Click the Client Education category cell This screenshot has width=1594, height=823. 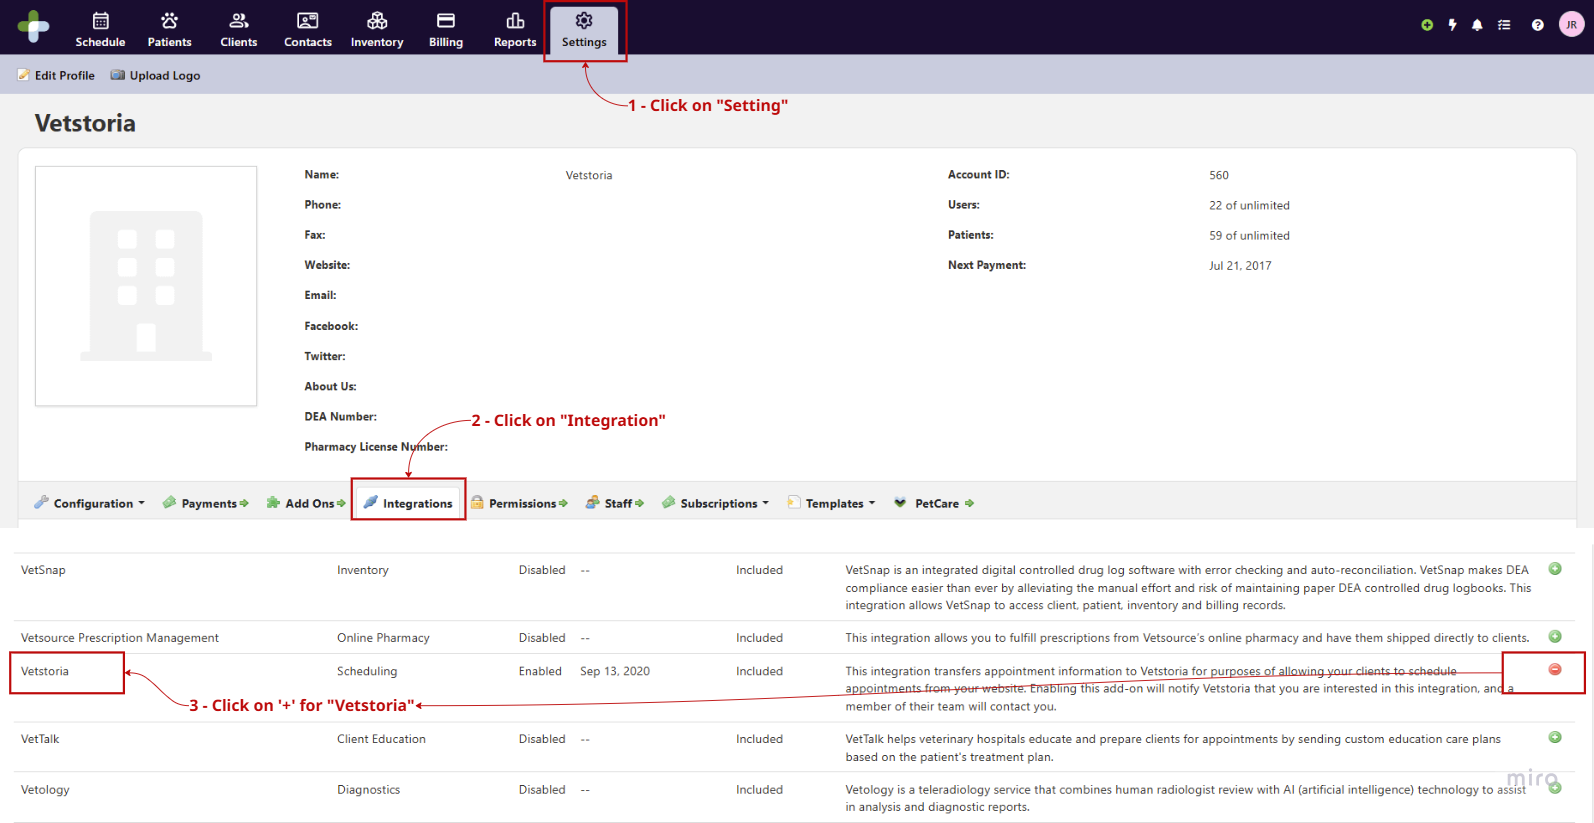(381, 739)
